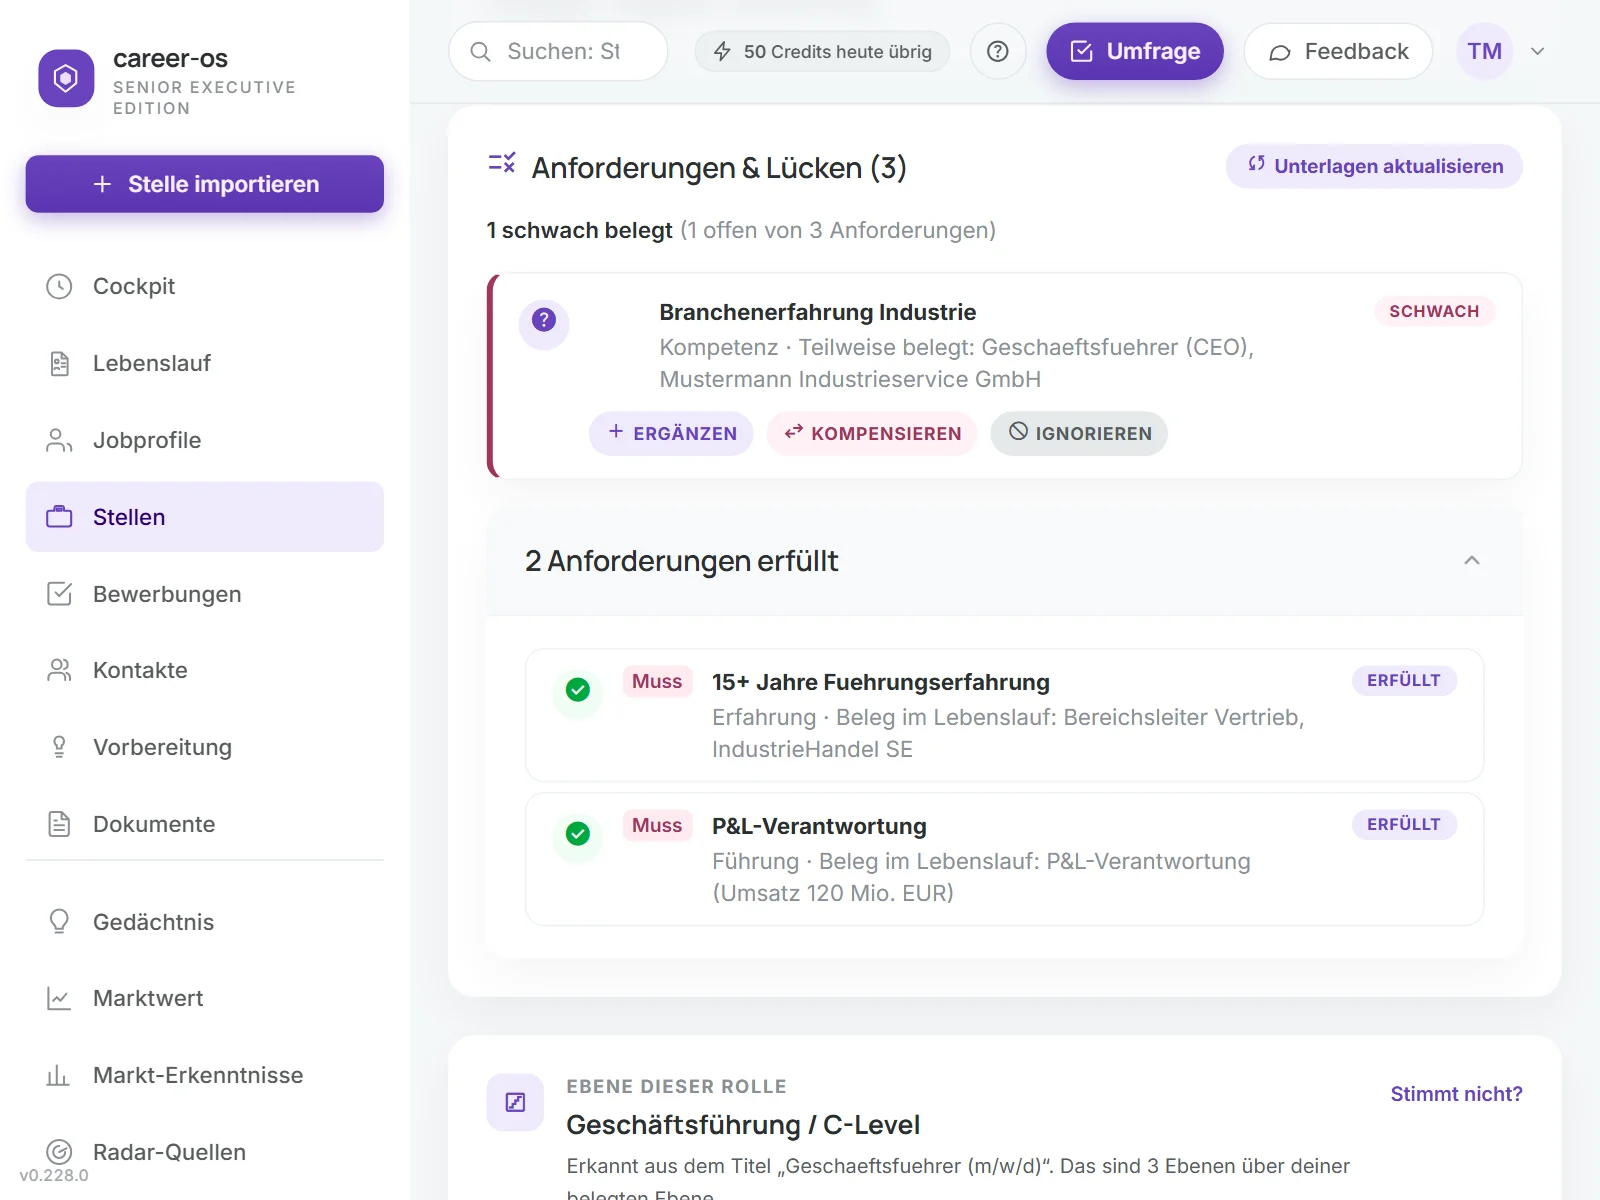The image size is (1600, 1200).
Task: Click the career-os logo icon
Action: [x=66, y=78]
